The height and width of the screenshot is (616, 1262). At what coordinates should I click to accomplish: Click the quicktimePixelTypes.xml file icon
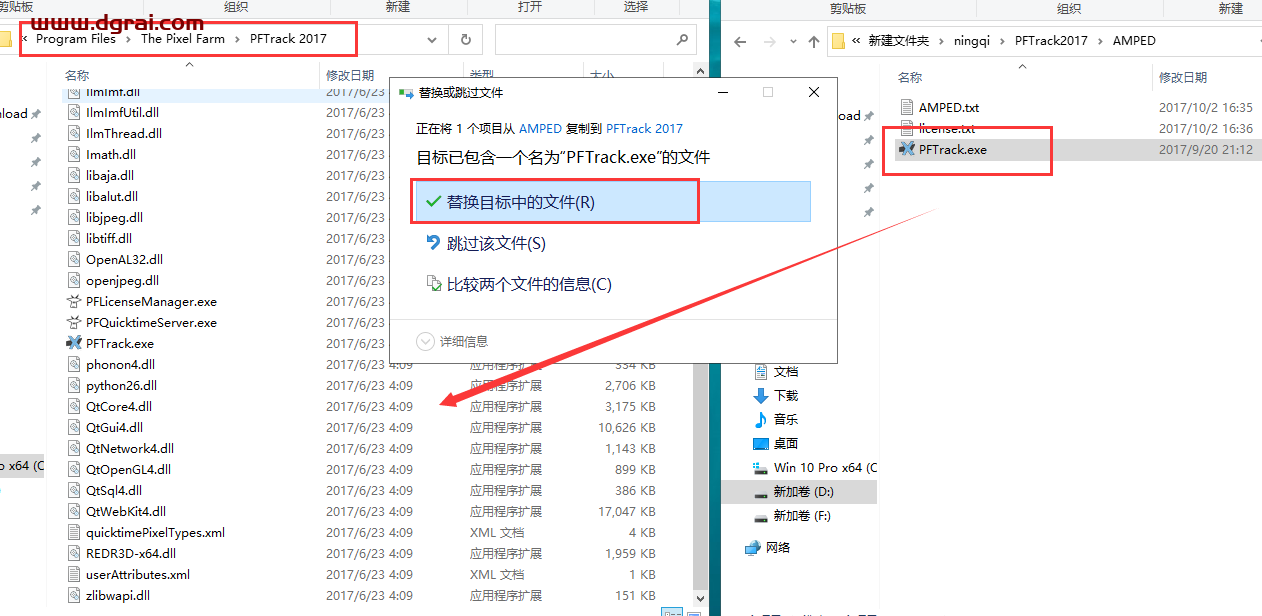coord(74,532)
